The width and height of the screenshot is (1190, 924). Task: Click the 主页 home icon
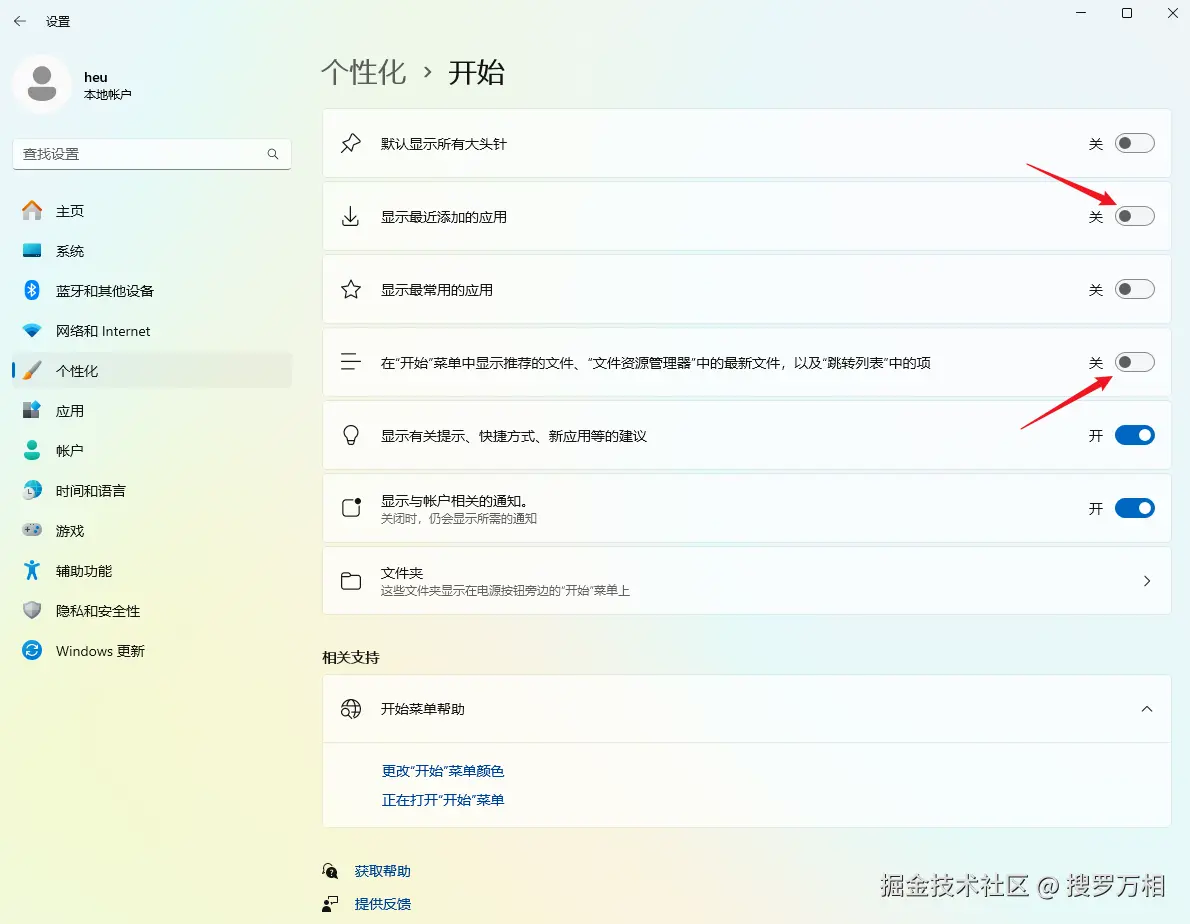tap(32, 210)
